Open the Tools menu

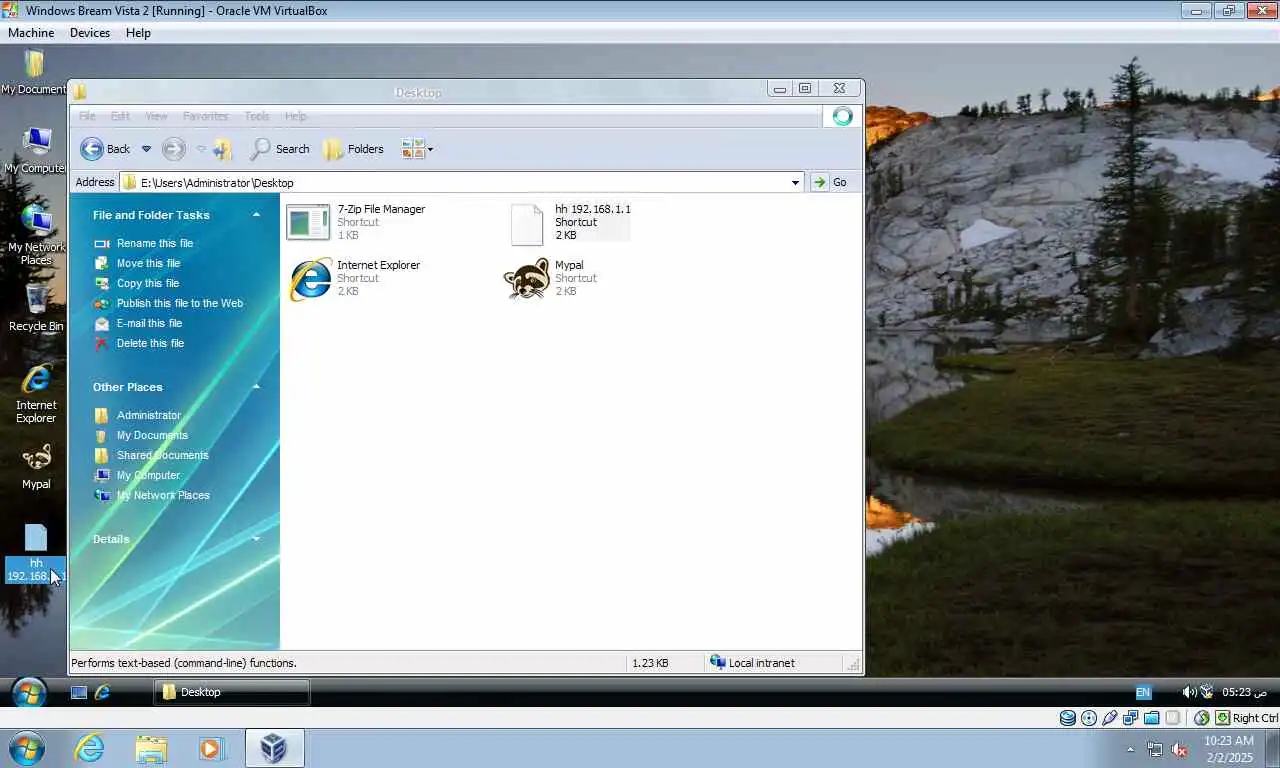[257, 116]
